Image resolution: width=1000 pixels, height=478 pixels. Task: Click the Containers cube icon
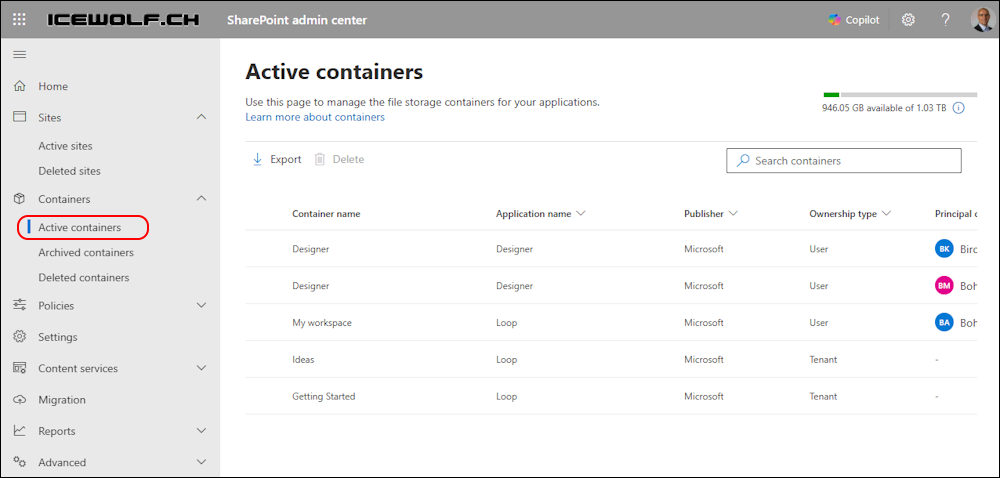(x=20, y=199)
